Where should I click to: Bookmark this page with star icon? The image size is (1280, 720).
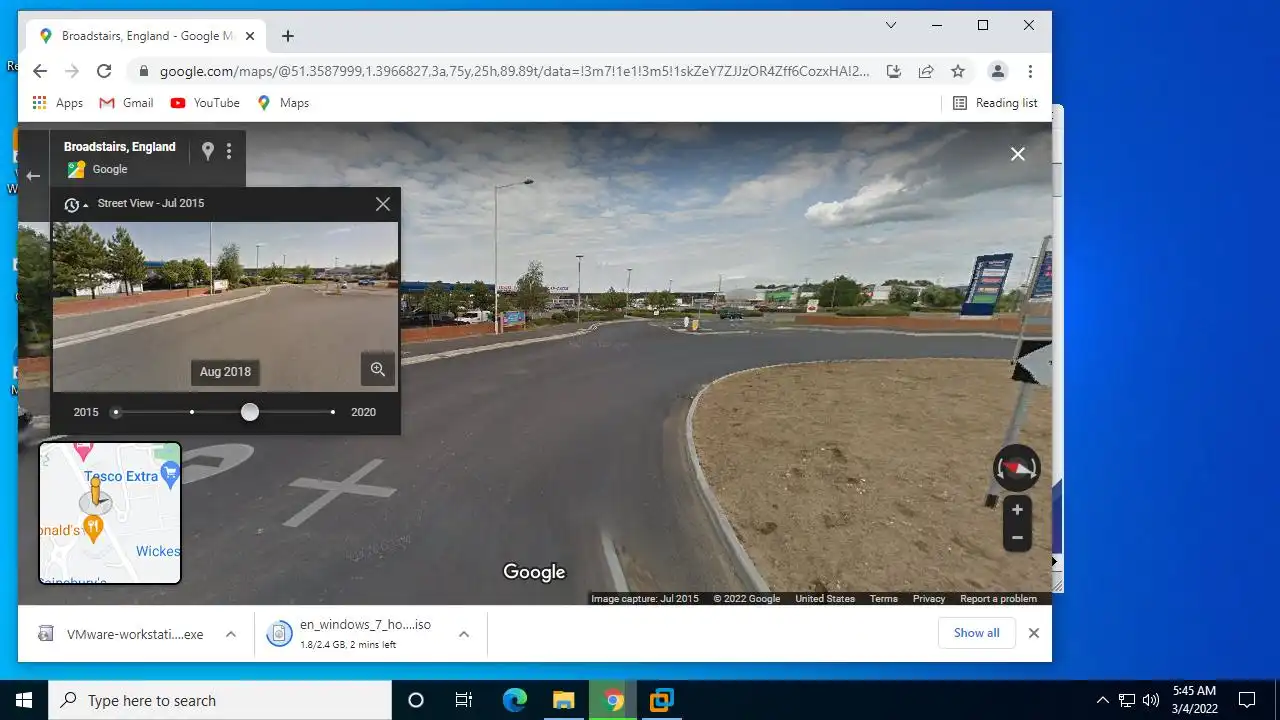958,71
